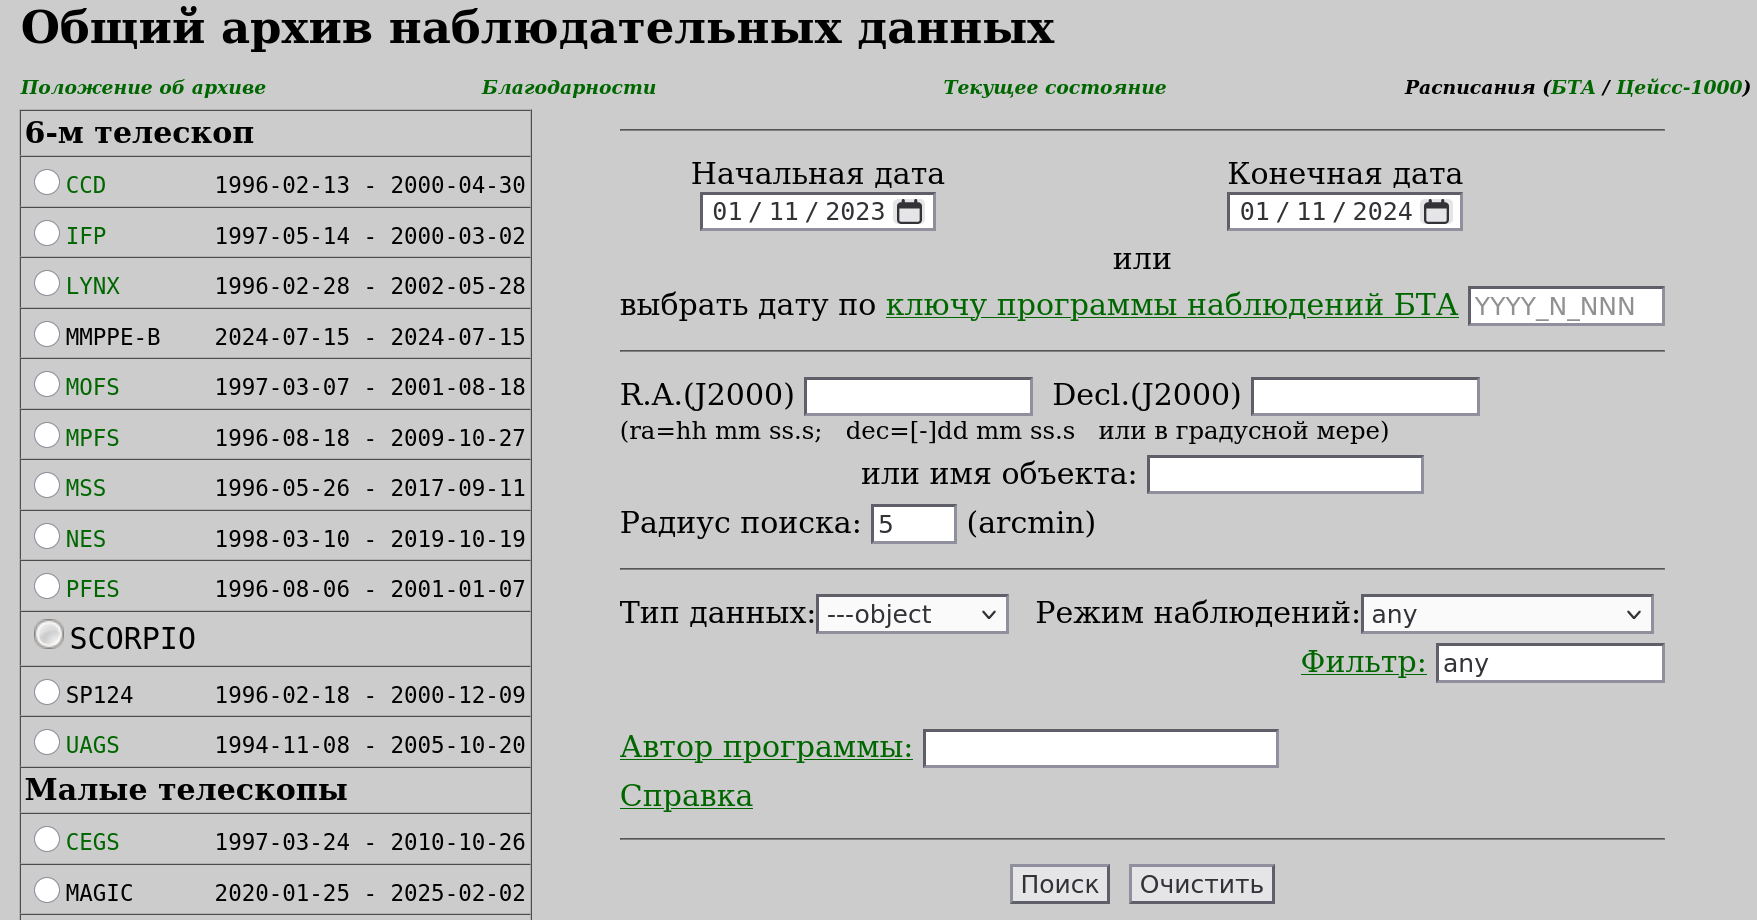
Task: Open the 'Цейсс-1000' schedule link
Action: pos(1679,87)
